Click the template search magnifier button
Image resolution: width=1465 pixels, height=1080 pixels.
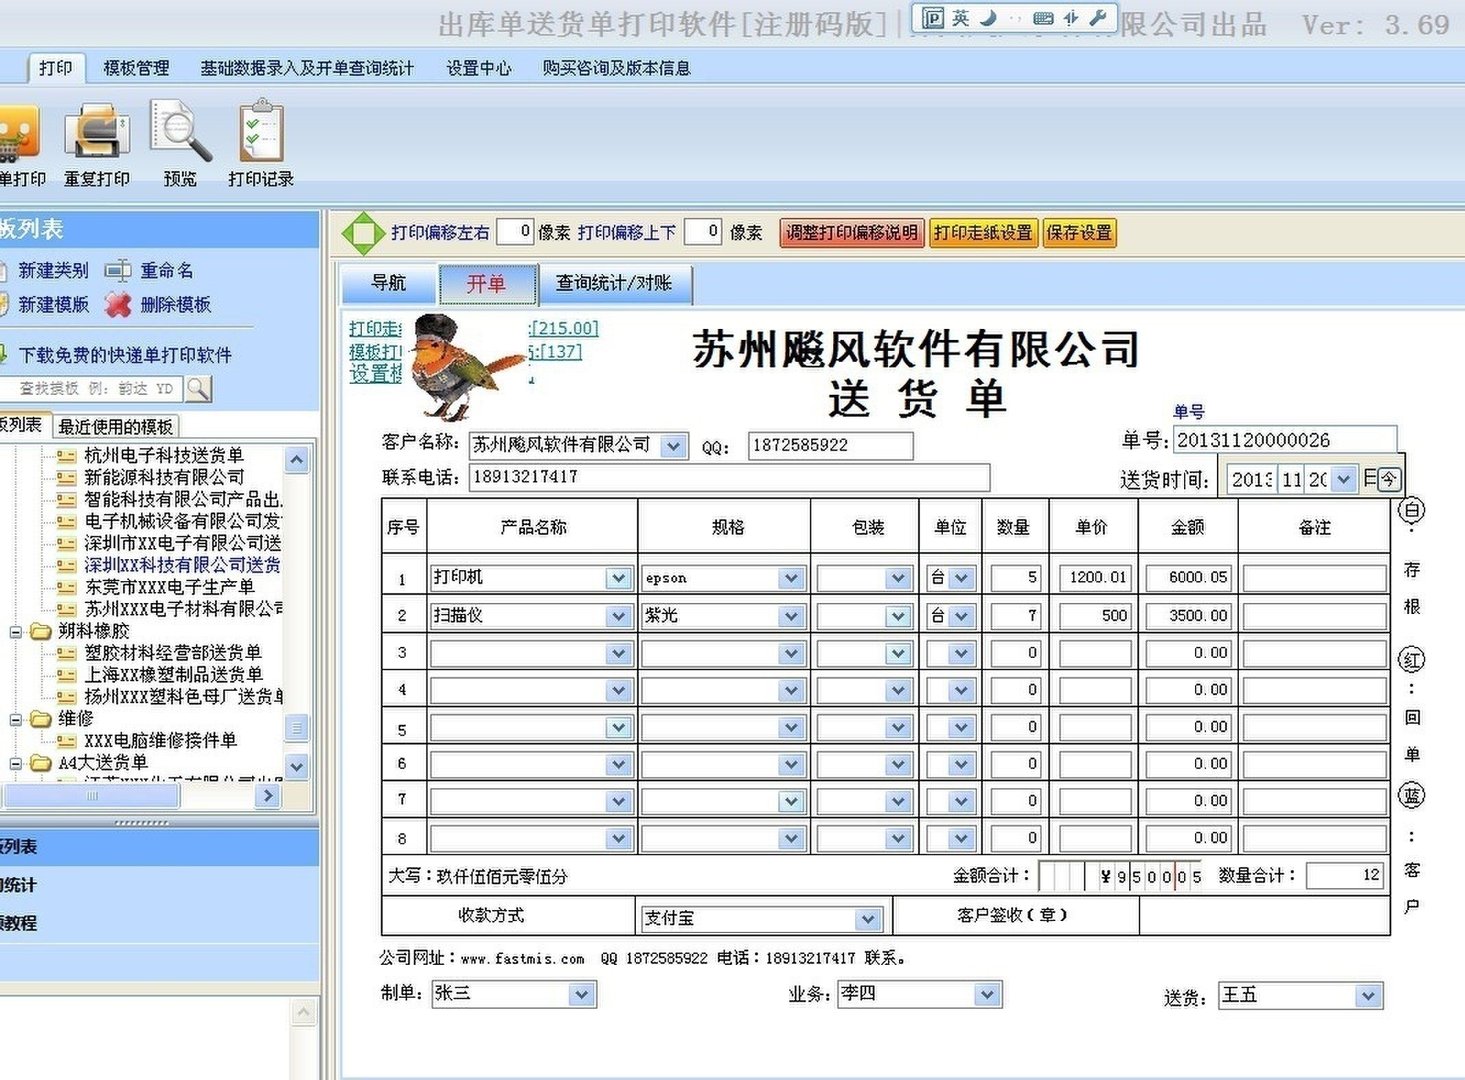tap(198, 388)
